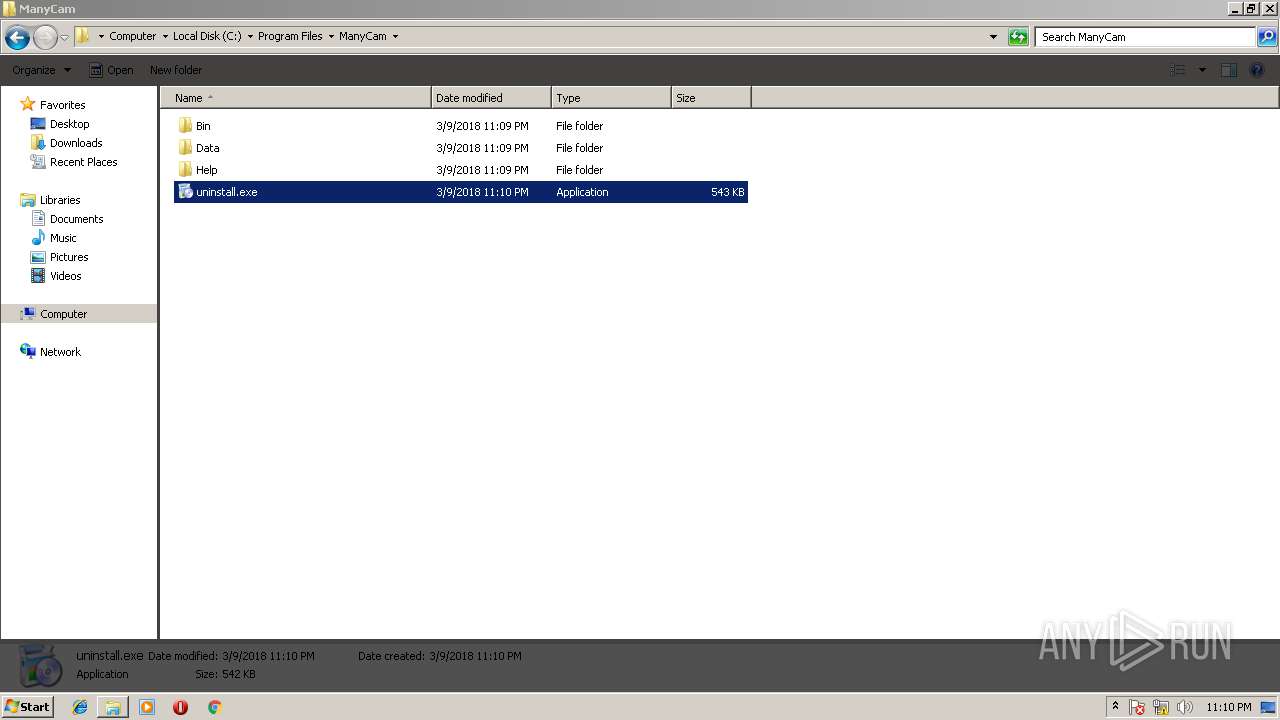The height and width of the screenshot is (720, 1280).
Task: Open Recent Places in the navigation pane
Action: [x=83, y=162]
